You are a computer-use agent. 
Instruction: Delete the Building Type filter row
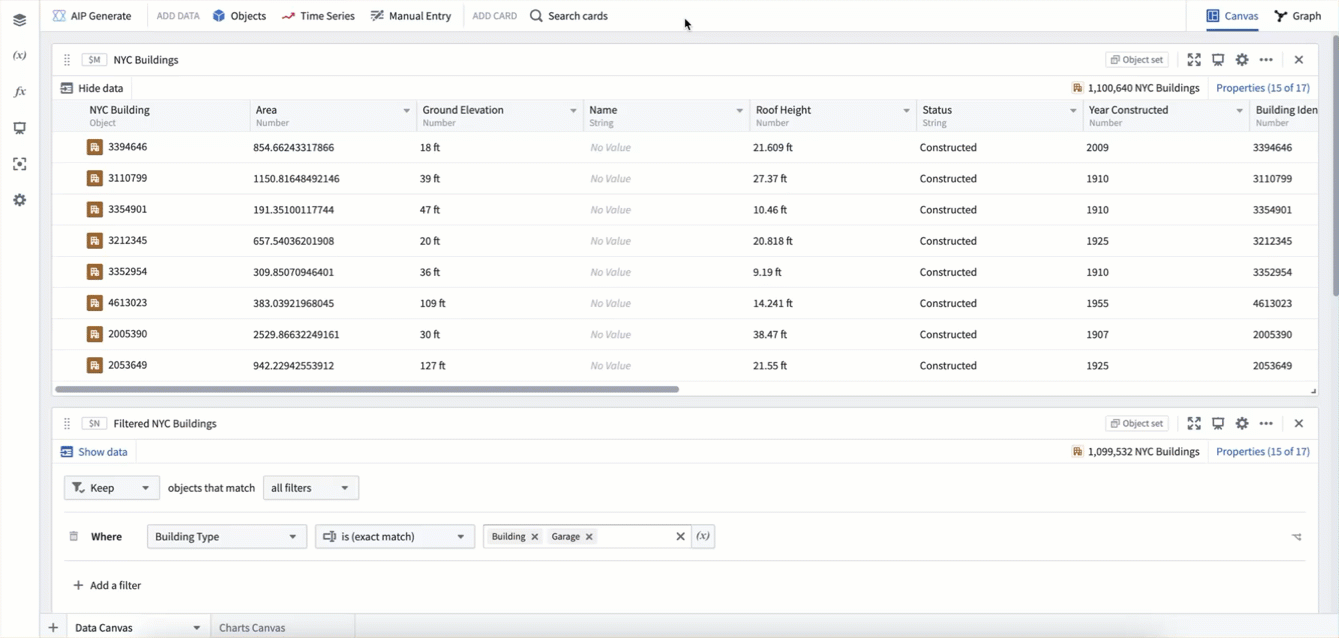click(73, 537)
